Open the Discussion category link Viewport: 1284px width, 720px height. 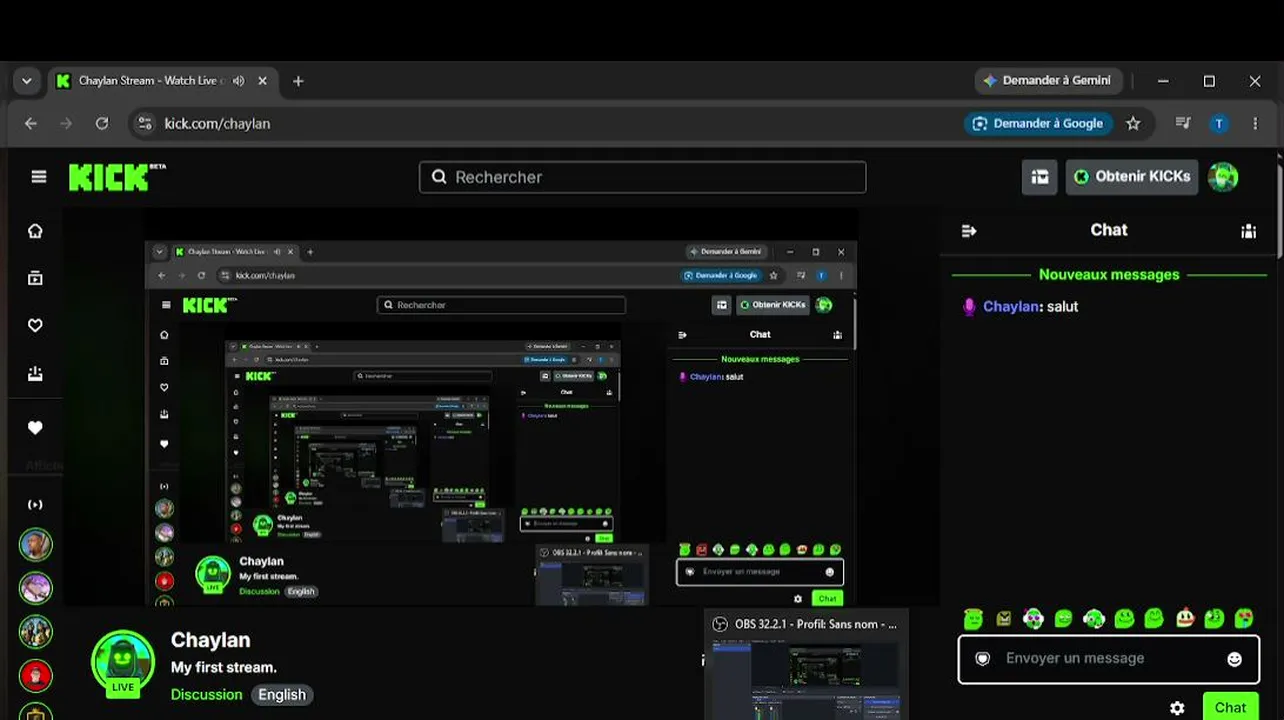[206, 695]
